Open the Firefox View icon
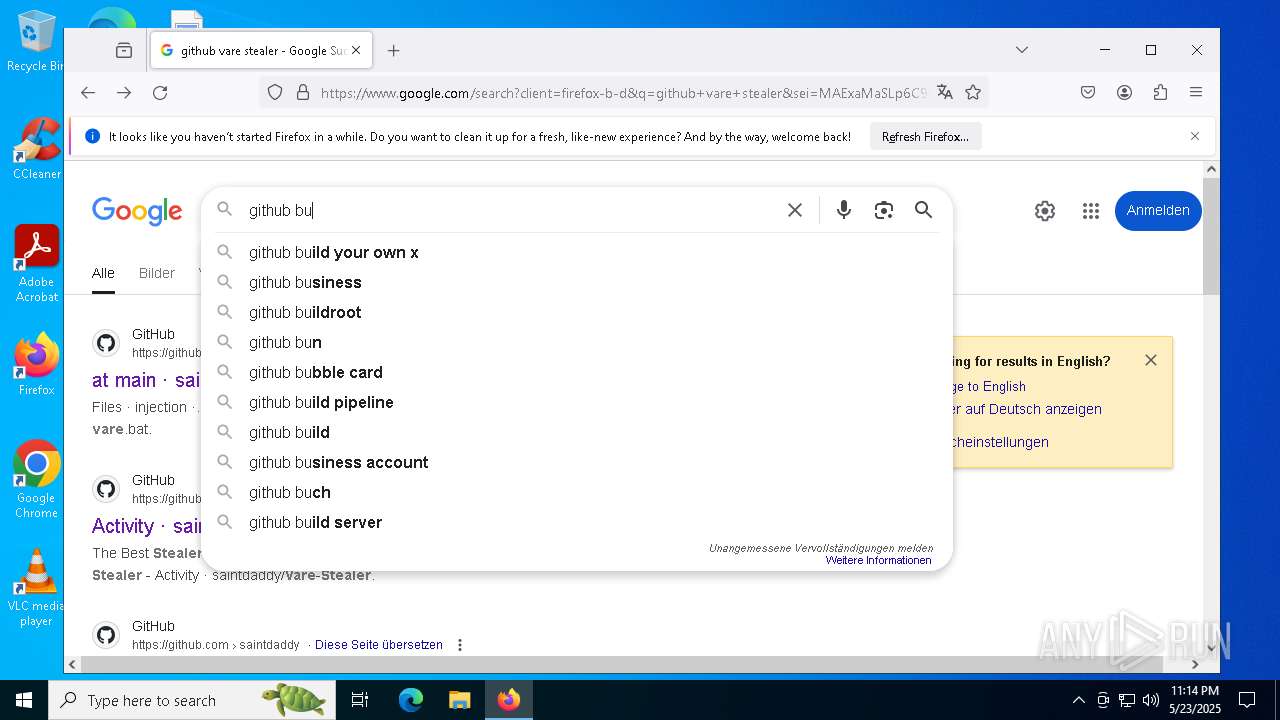 124,50
